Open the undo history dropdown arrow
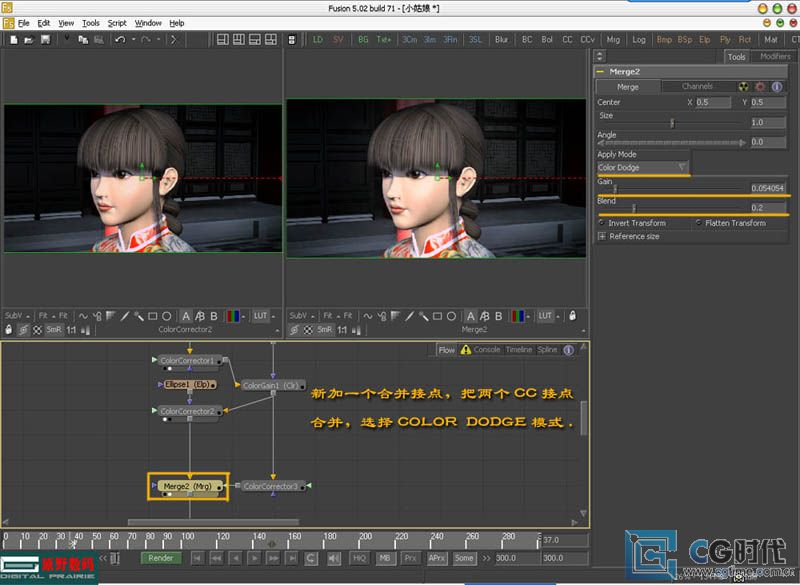The height and width of the screenshot is (585, 800). point(133,40)
